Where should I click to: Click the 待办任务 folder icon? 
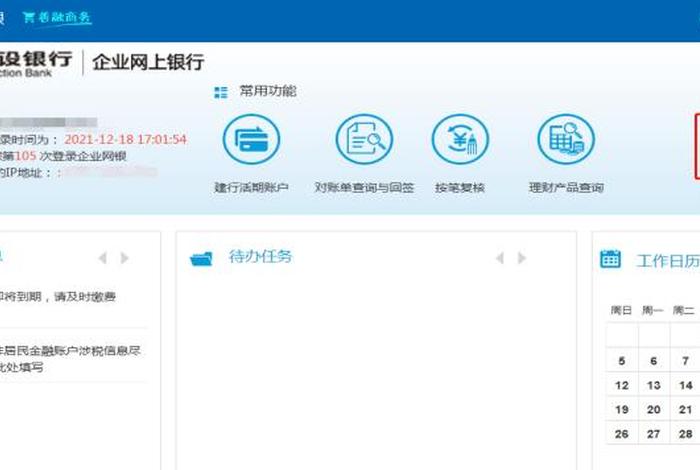(x=201, y=258)
